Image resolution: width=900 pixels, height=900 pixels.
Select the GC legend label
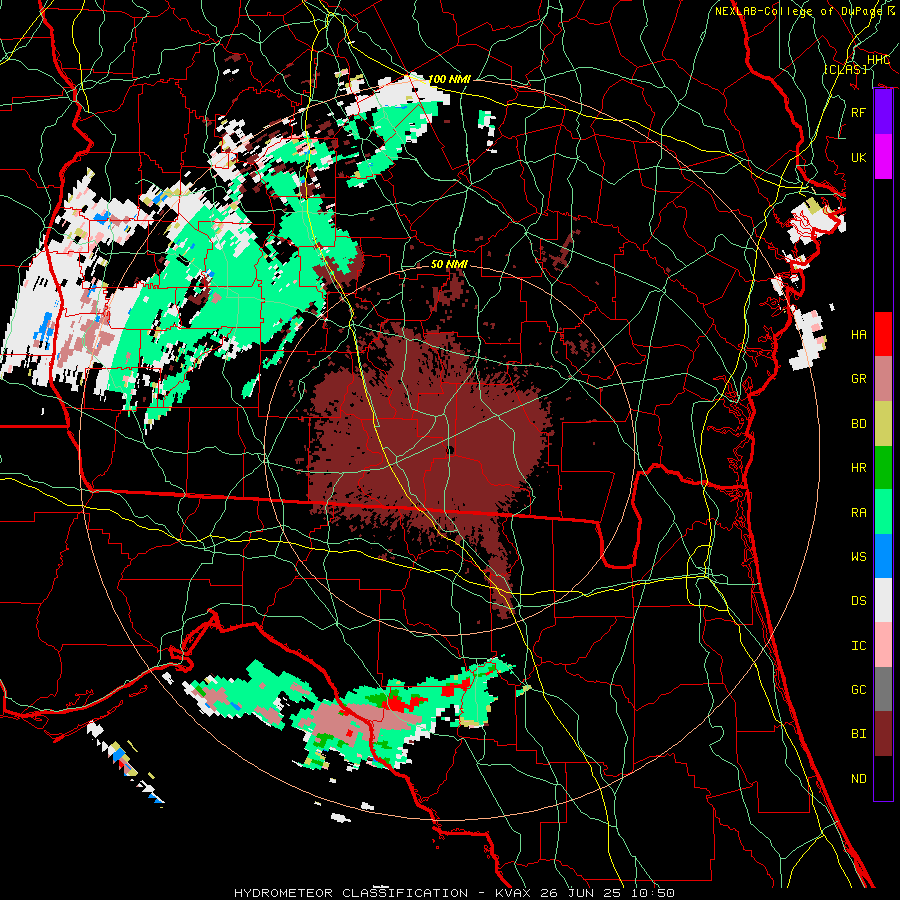click(859, 690)
